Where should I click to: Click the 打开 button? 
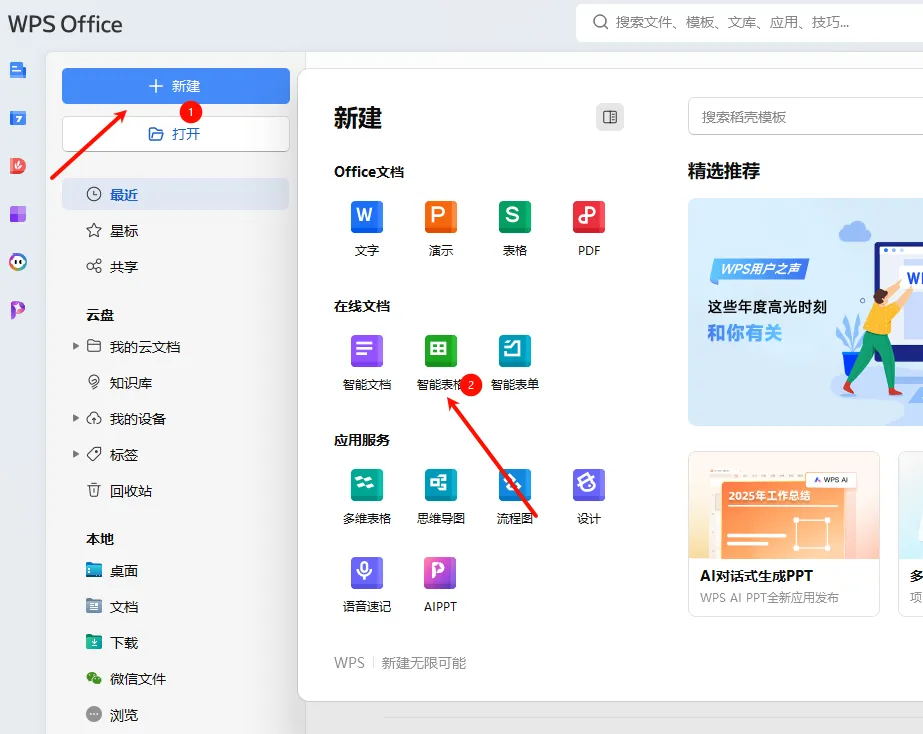coord(175,134)
